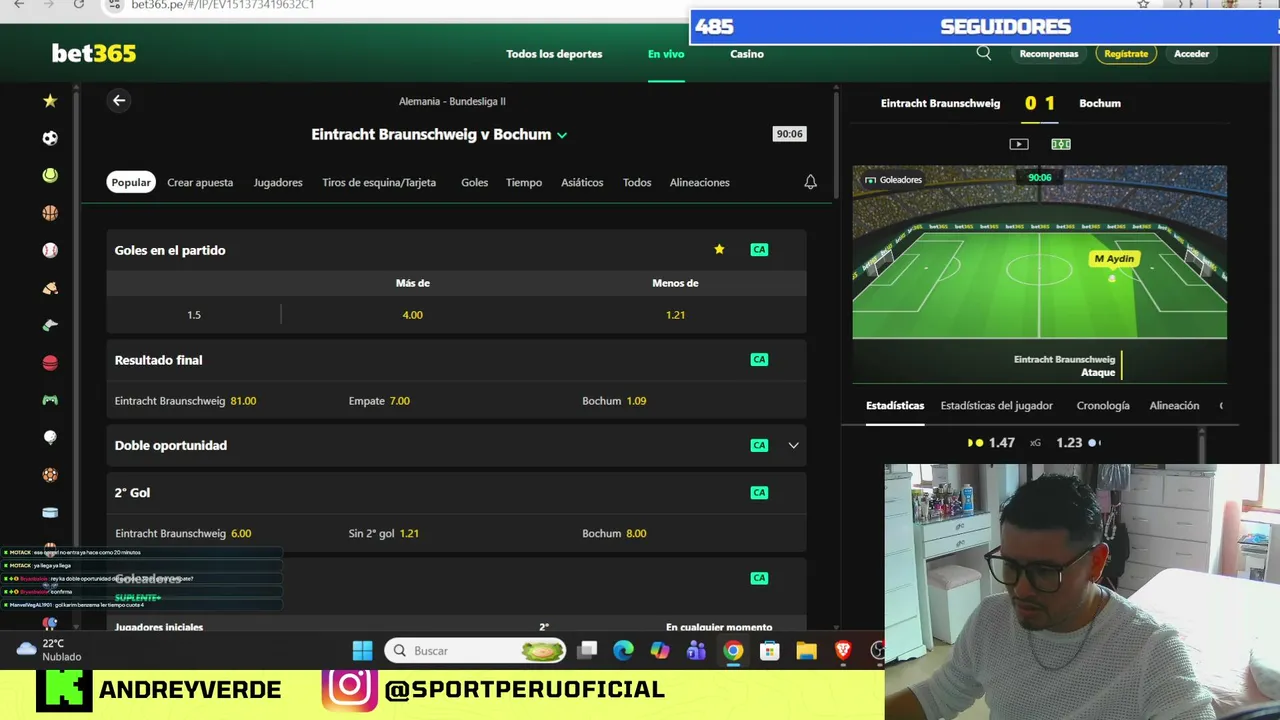Screen dimensions: 1280x720
Task: Open Microsoft Store from the taskbar
Action: tap(769, 651)
